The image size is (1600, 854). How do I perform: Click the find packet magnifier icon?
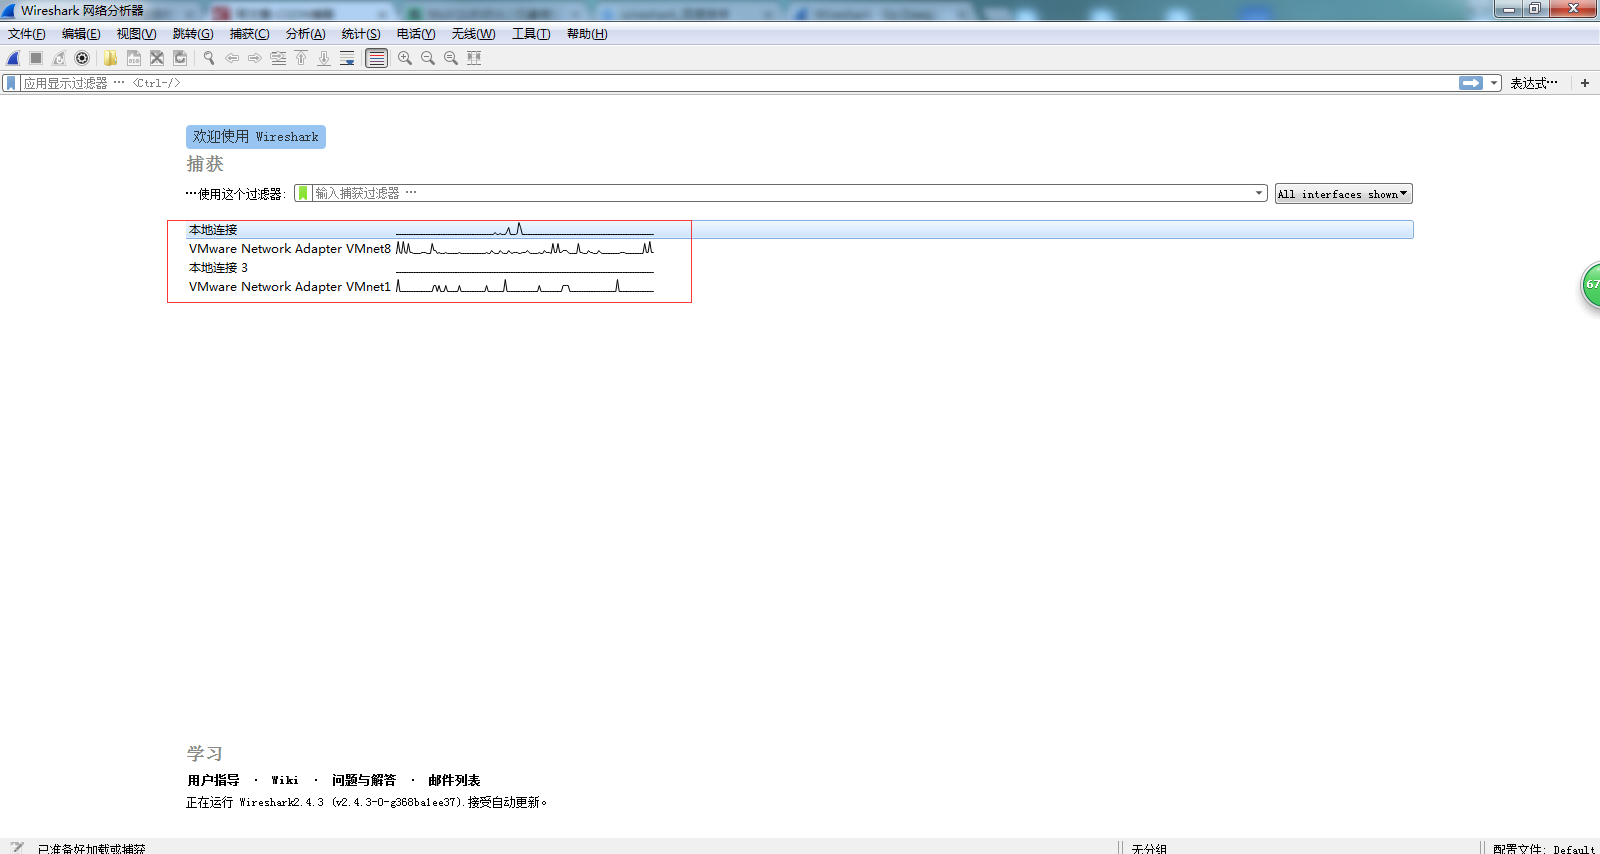click(x=208, y=58)
